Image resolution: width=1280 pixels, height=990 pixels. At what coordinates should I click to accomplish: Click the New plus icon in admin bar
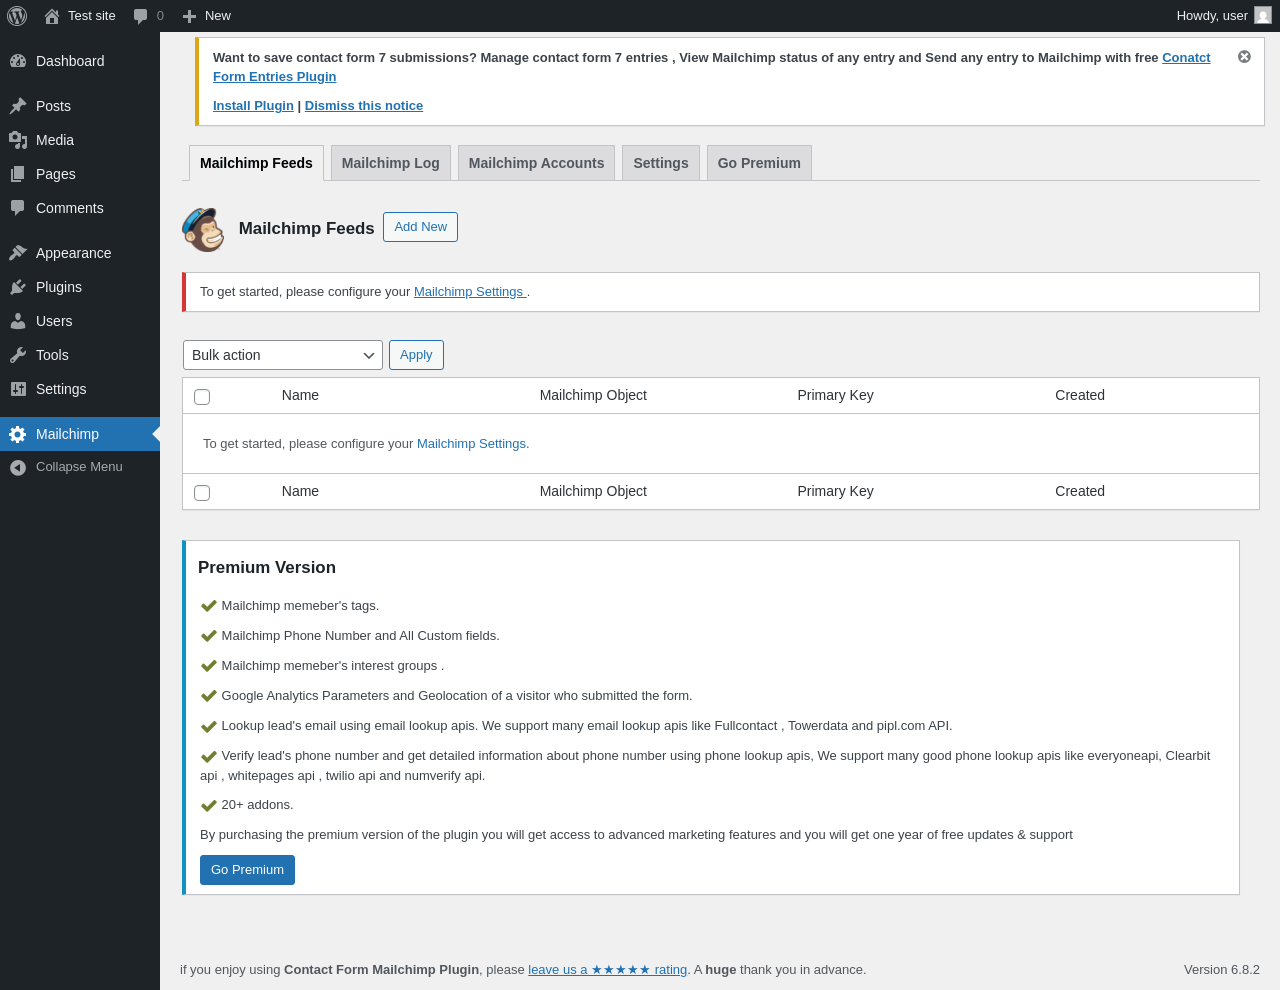point(189,16)
